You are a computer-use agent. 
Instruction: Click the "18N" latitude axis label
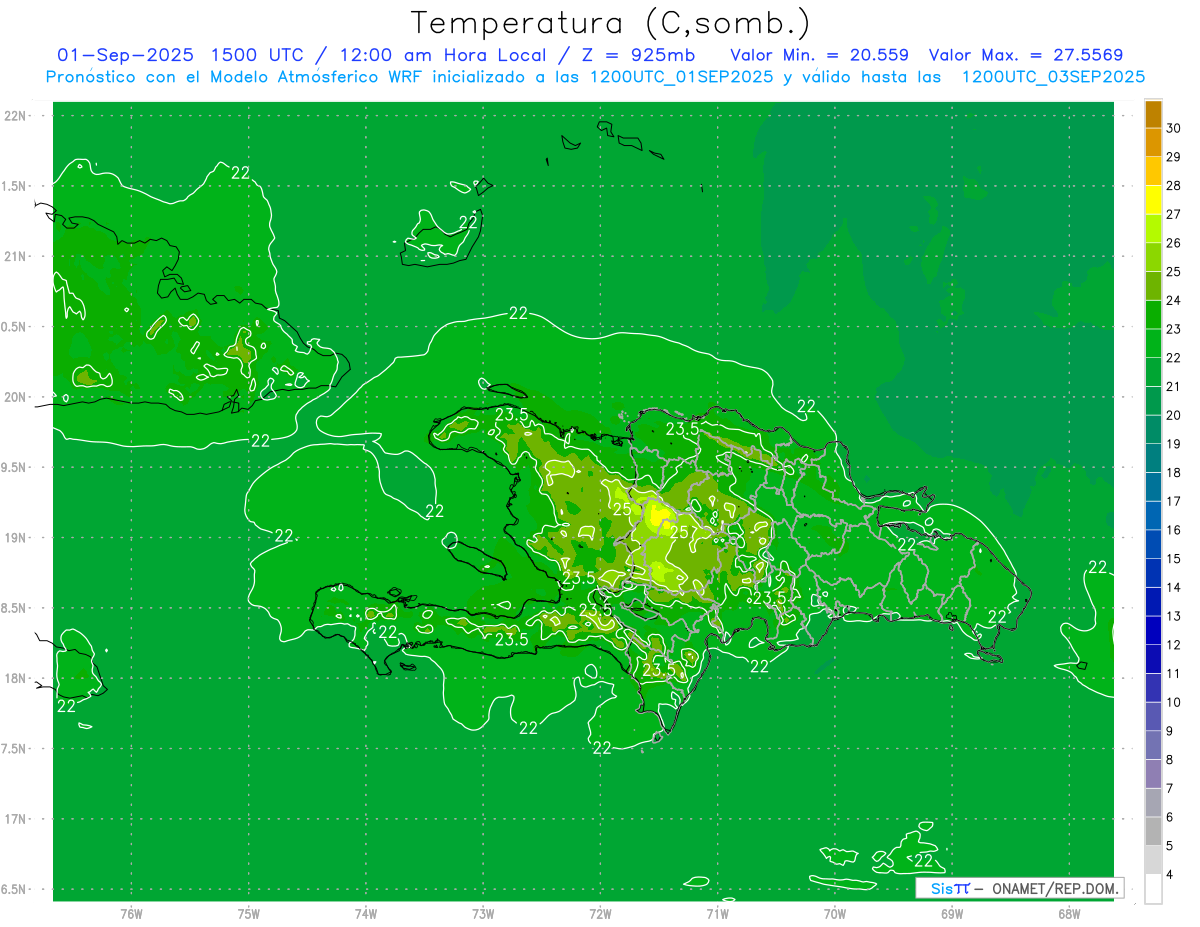click(x=15, y=678)
